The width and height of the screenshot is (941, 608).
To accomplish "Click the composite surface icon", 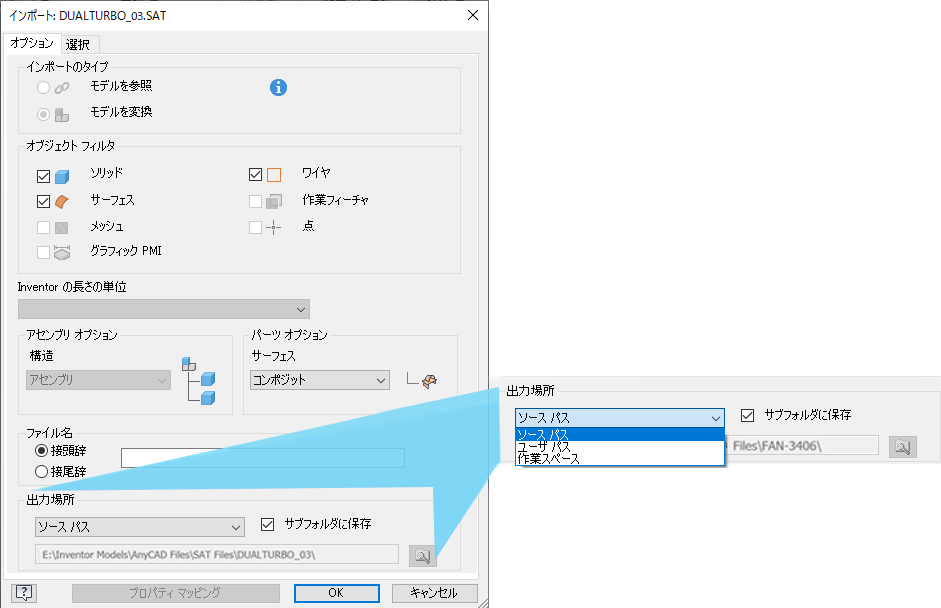I will 422,380.
